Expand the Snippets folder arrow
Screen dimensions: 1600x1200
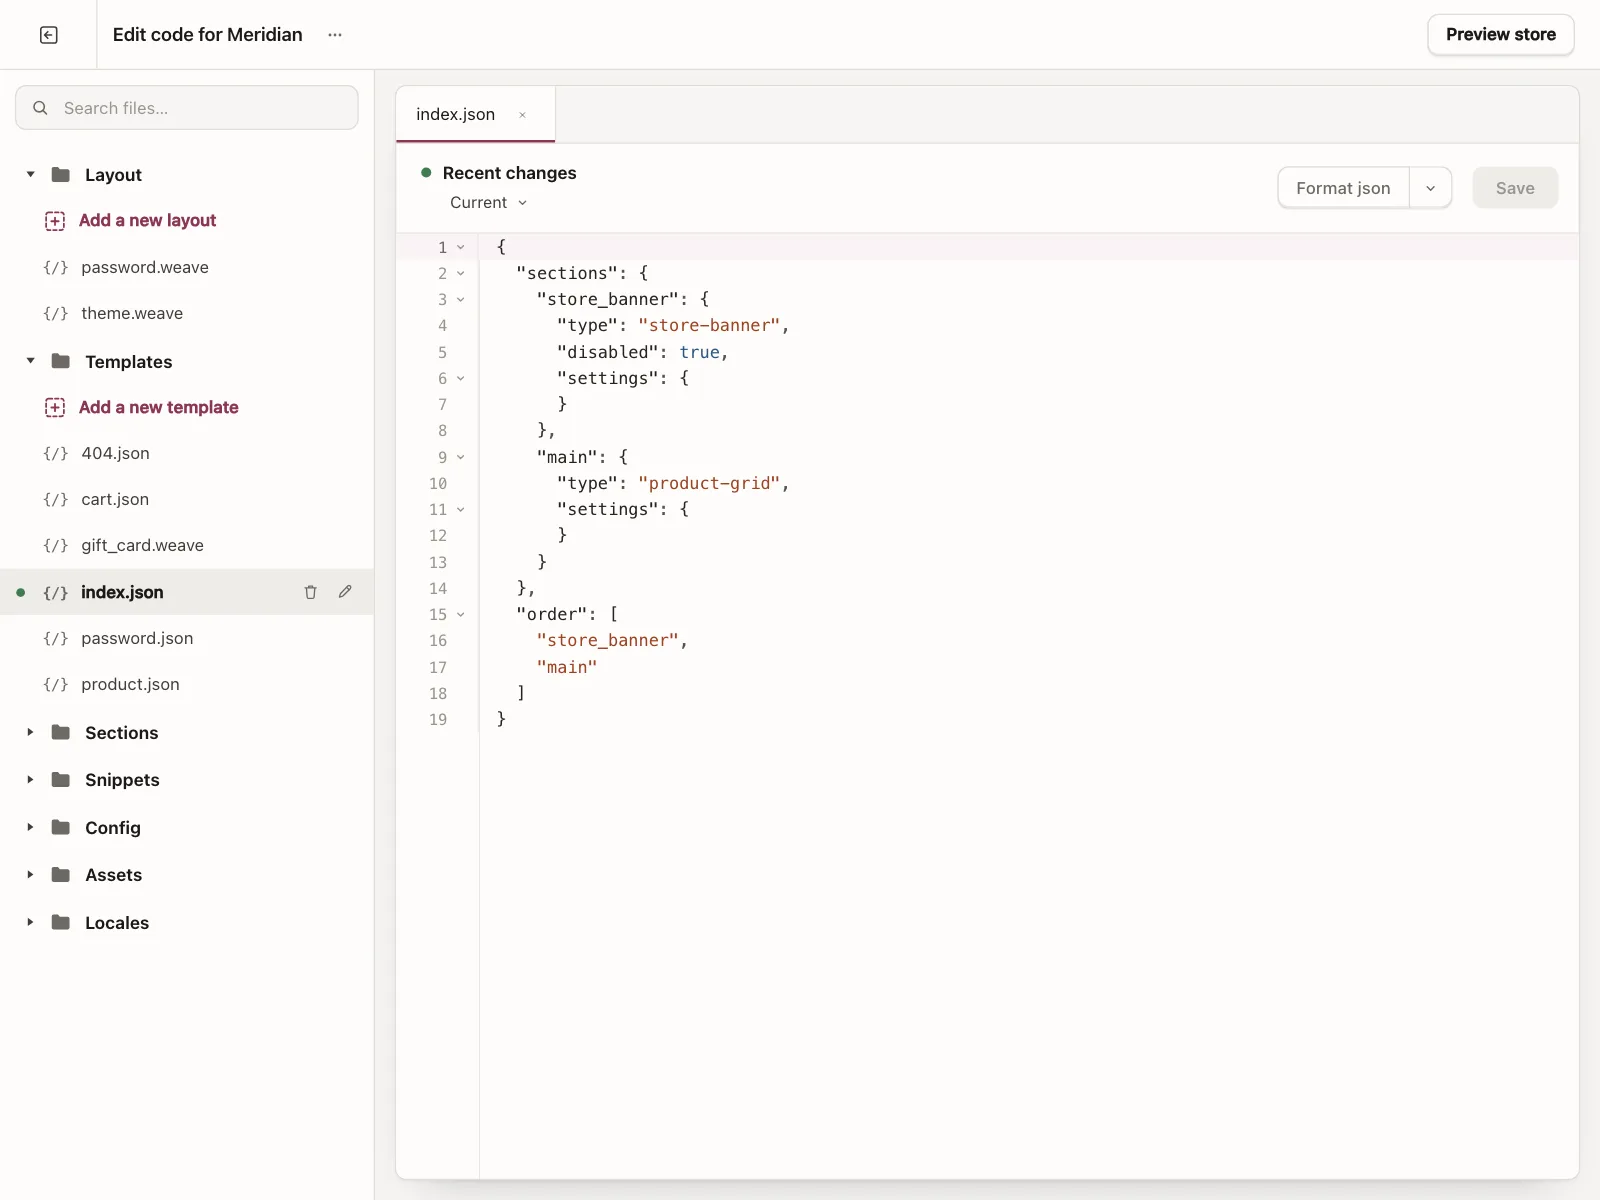click(30, 779)
